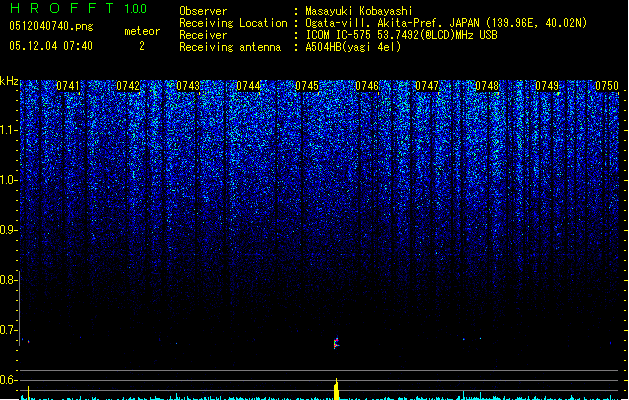This screenshot has height=400, width=629.
Task: Click the 0.9 kHz axis label
Action: tap(9, 230)
